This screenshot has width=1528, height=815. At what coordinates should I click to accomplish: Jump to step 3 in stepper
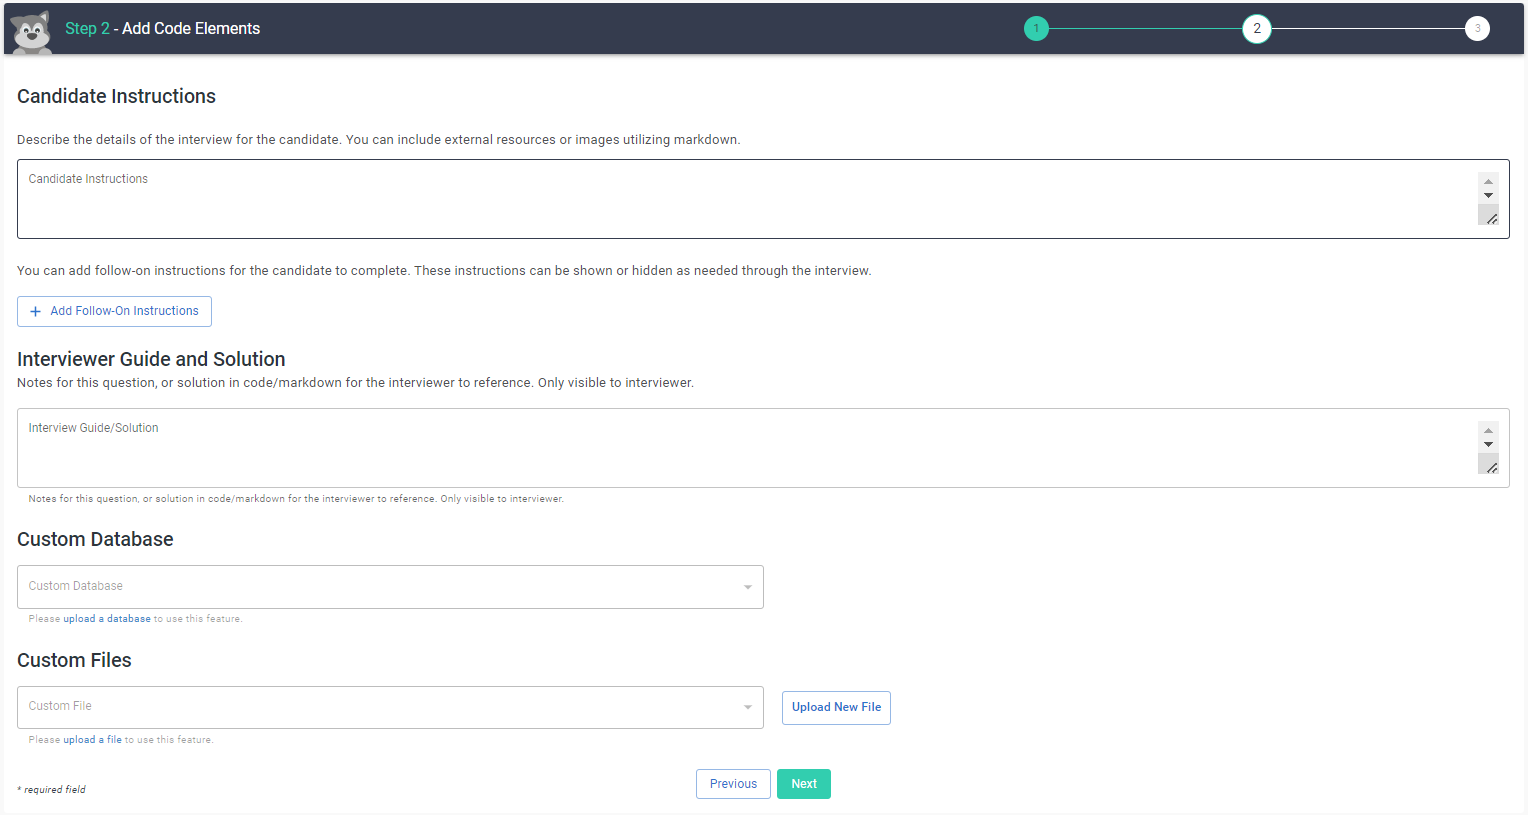[x=1477, y=29]
